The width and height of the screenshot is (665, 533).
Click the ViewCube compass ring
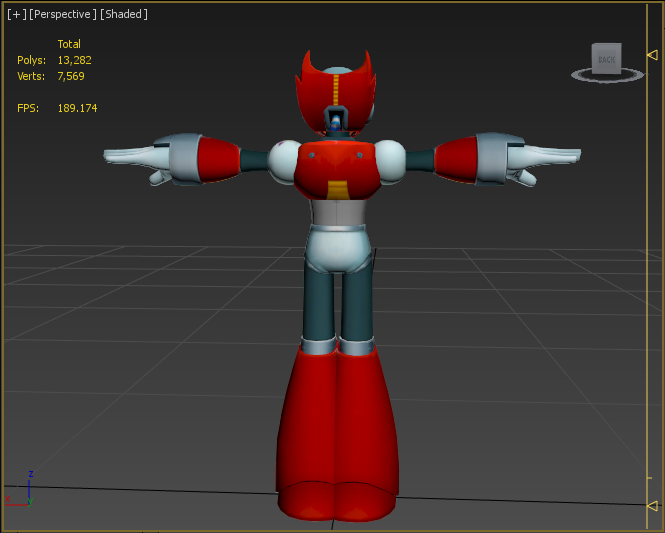(x=607, y=76)
